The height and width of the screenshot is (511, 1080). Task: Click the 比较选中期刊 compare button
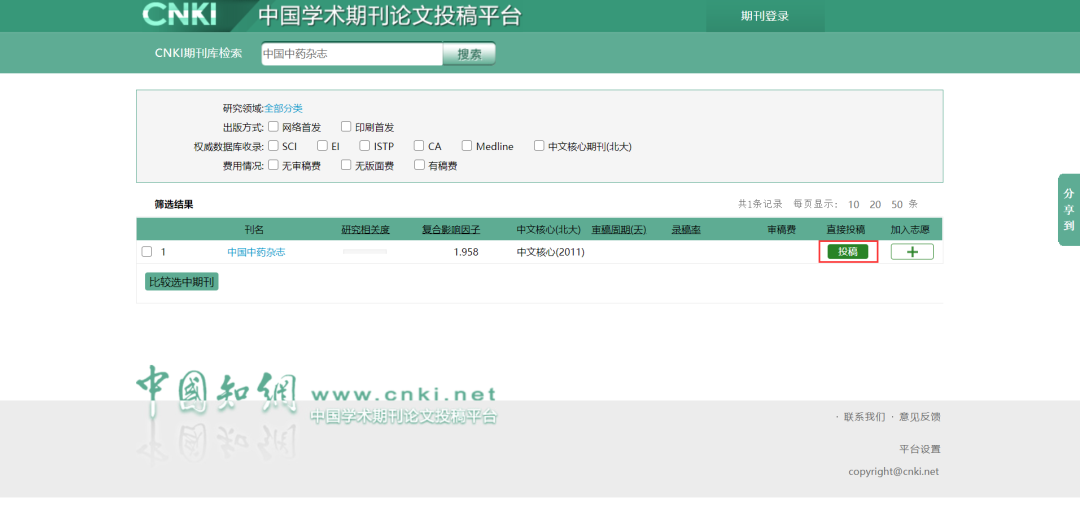point(182,282)
